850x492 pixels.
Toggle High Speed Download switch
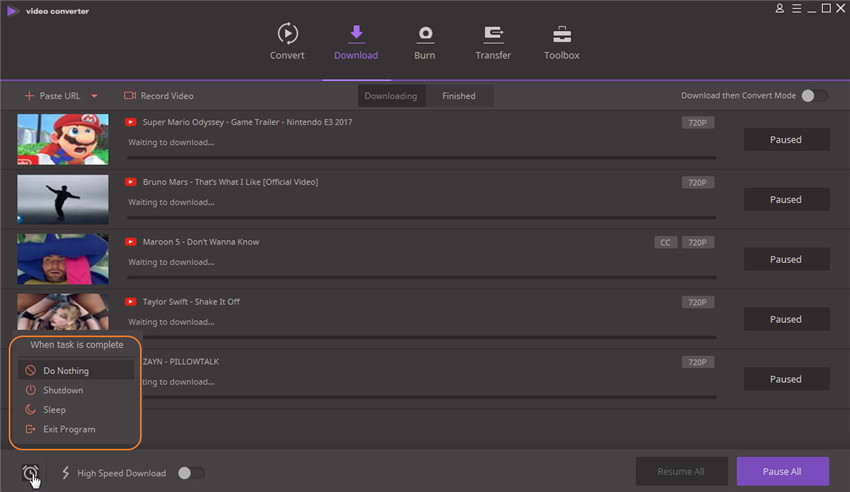(191, 473)
